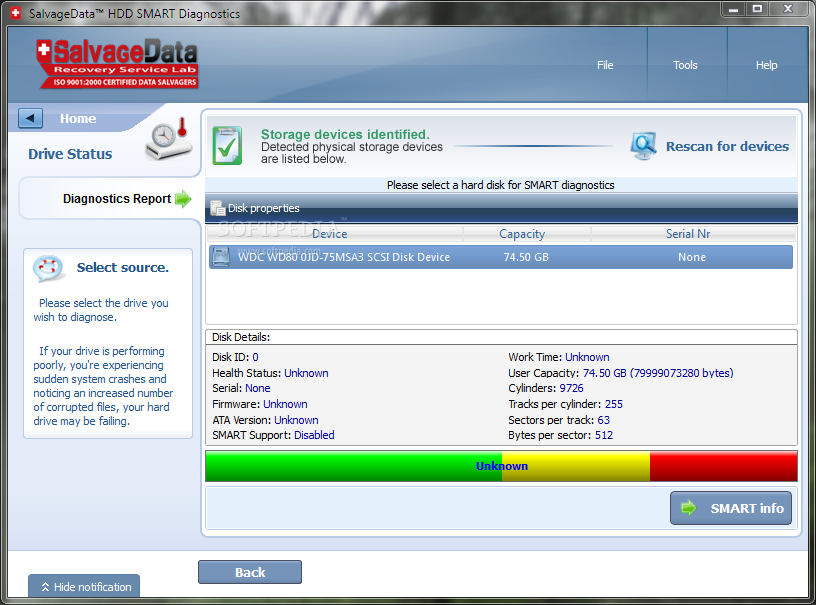Maximize the SalvageData window
This screenshot has height=605, width=816.
click(758, 8)
